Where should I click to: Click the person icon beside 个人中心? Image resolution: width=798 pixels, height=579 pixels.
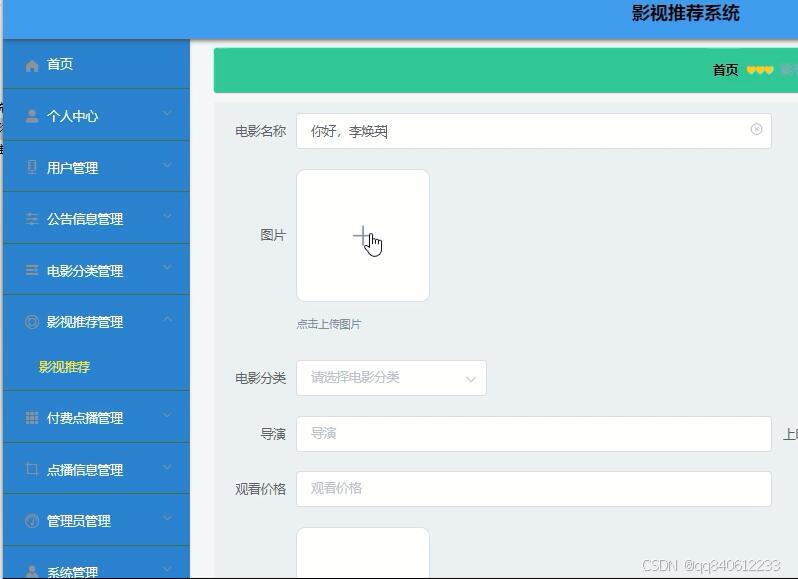32,116
